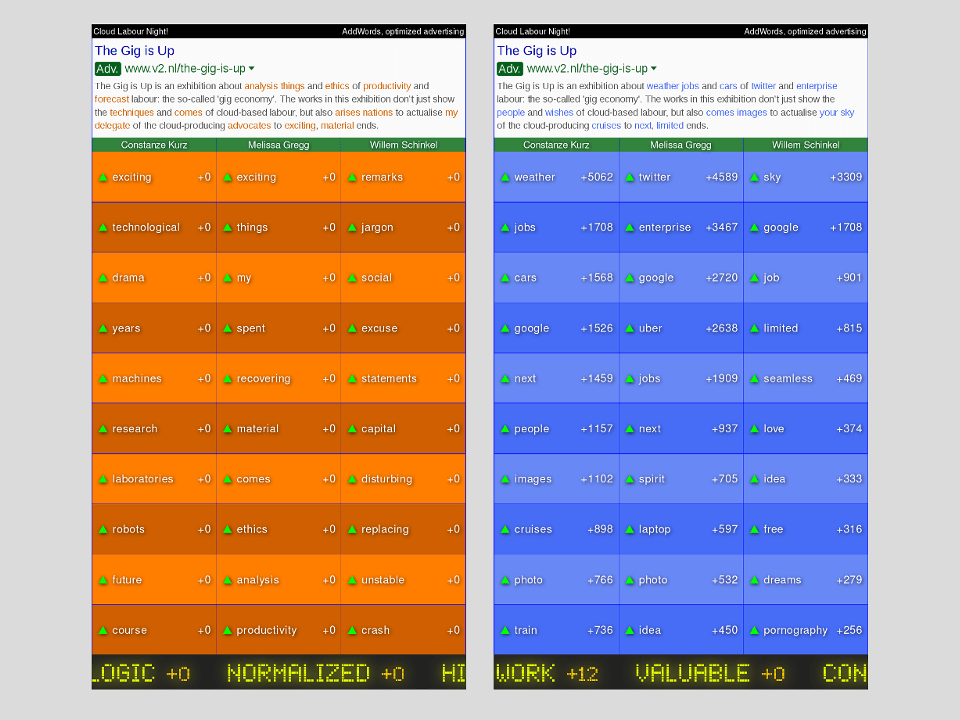The image size is (960, 720).
Task: Click the green arrow icon next to 'jargon'
Action: 352,227
